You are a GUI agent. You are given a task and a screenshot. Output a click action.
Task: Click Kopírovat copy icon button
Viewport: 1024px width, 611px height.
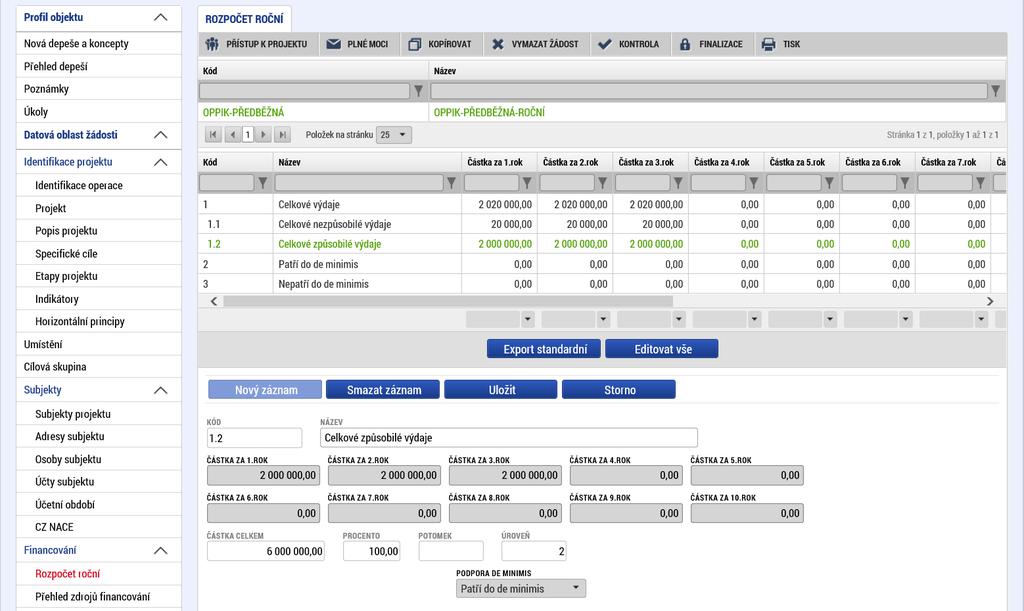point(440,44)
